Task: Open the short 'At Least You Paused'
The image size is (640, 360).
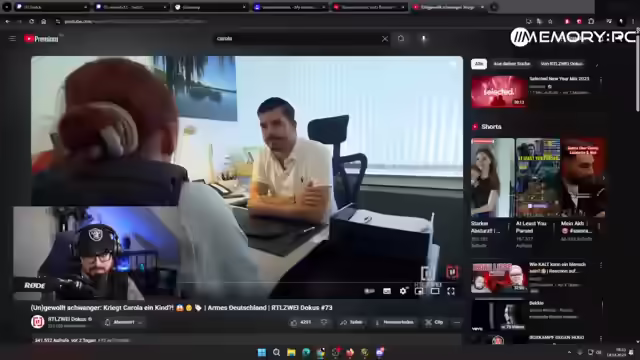Action: pyautogui.click(x=538, y=178)
